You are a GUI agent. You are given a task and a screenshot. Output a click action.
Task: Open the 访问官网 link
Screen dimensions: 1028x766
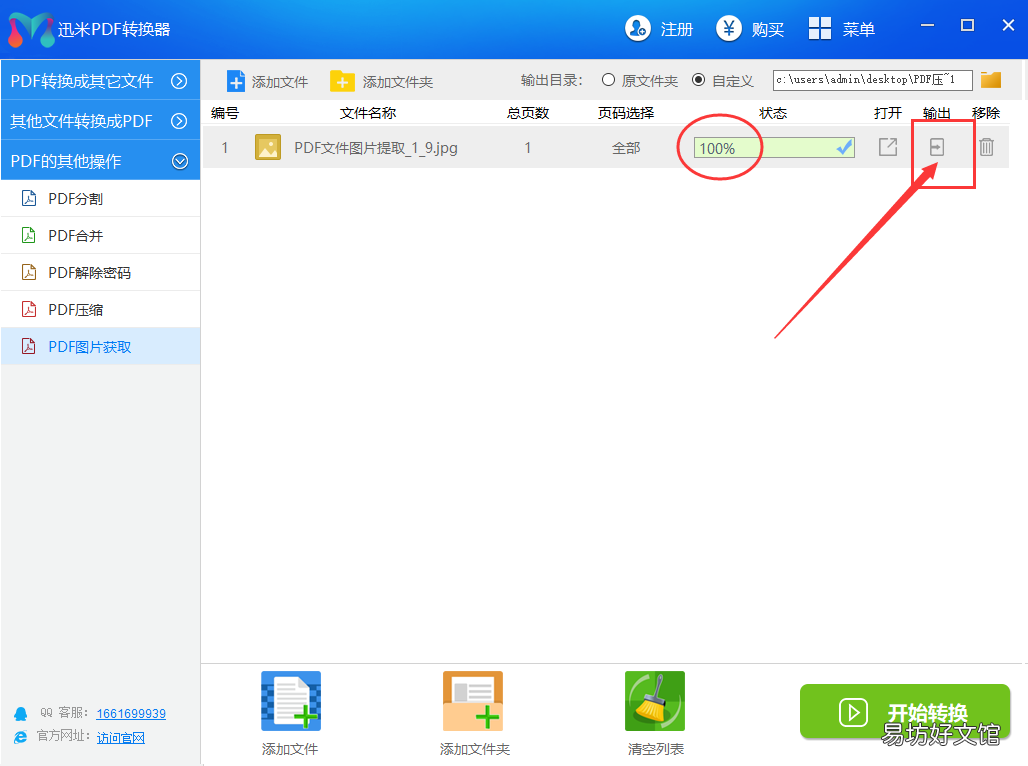121,738
